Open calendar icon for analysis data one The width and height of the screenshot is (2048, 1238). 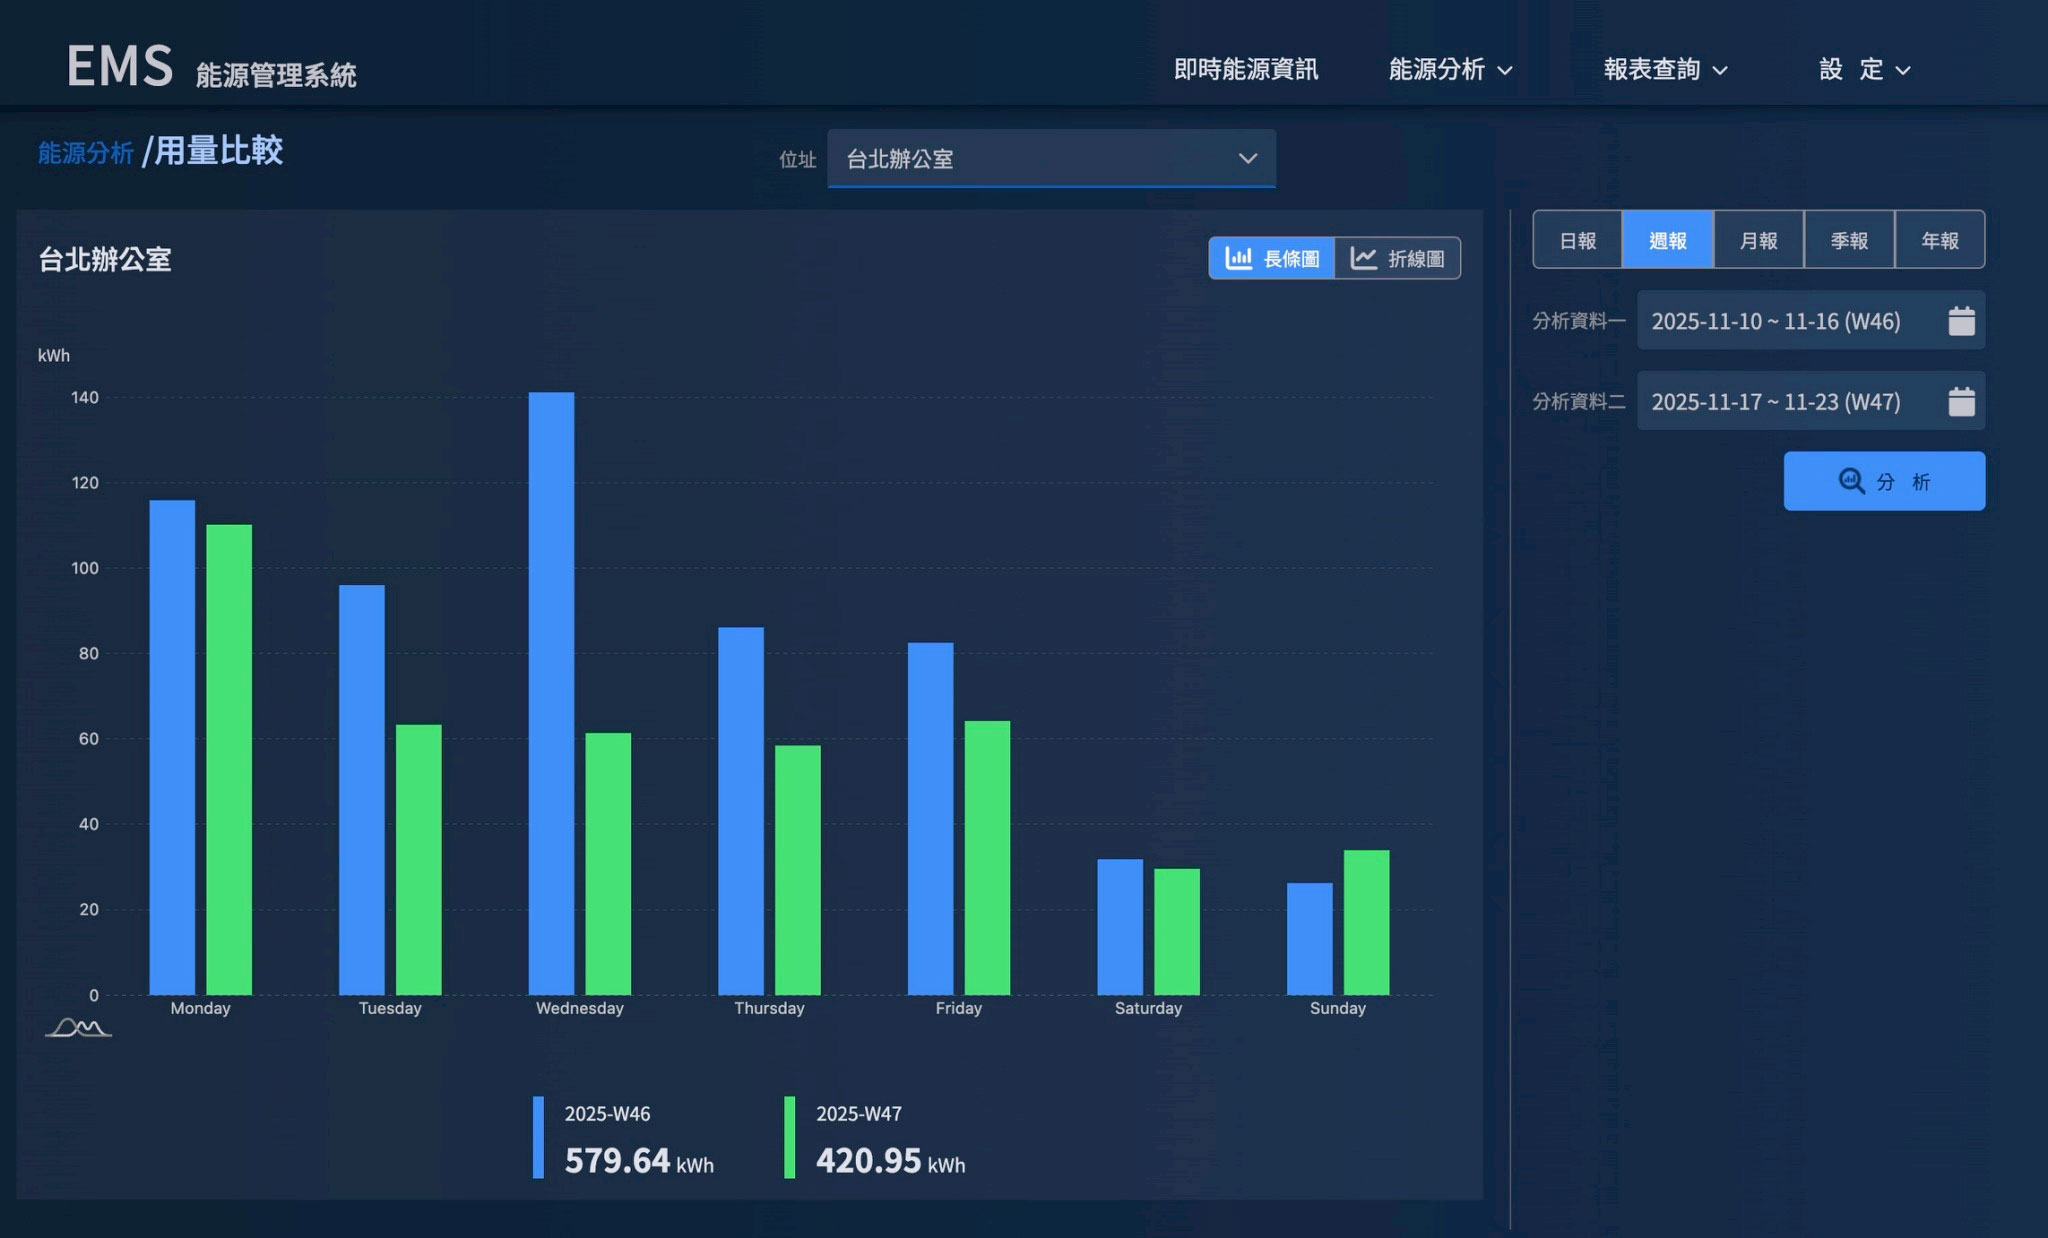point(1961,321)
